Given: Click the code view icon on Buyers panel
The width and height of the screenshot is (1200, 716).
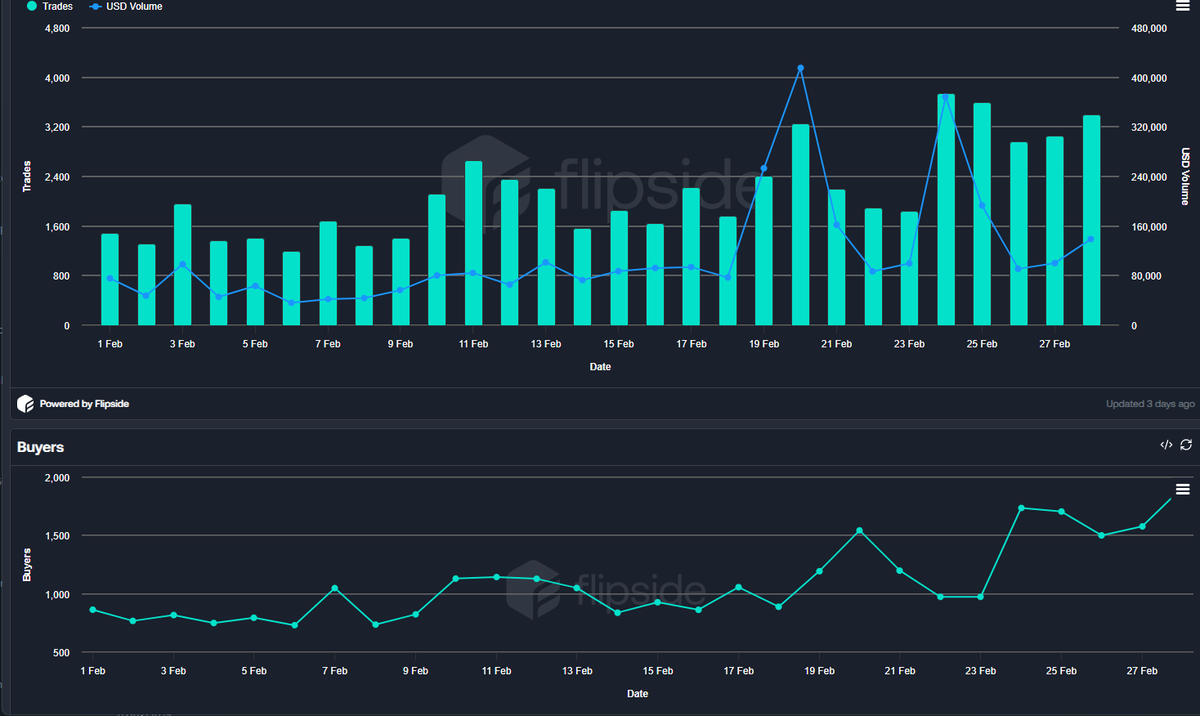Looking at the screenshot, I should tap(1166, 445).
